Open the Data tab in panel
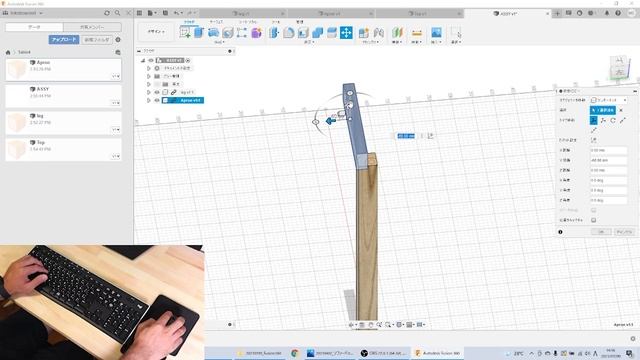The image size is (640, 360). coord(34,27)
